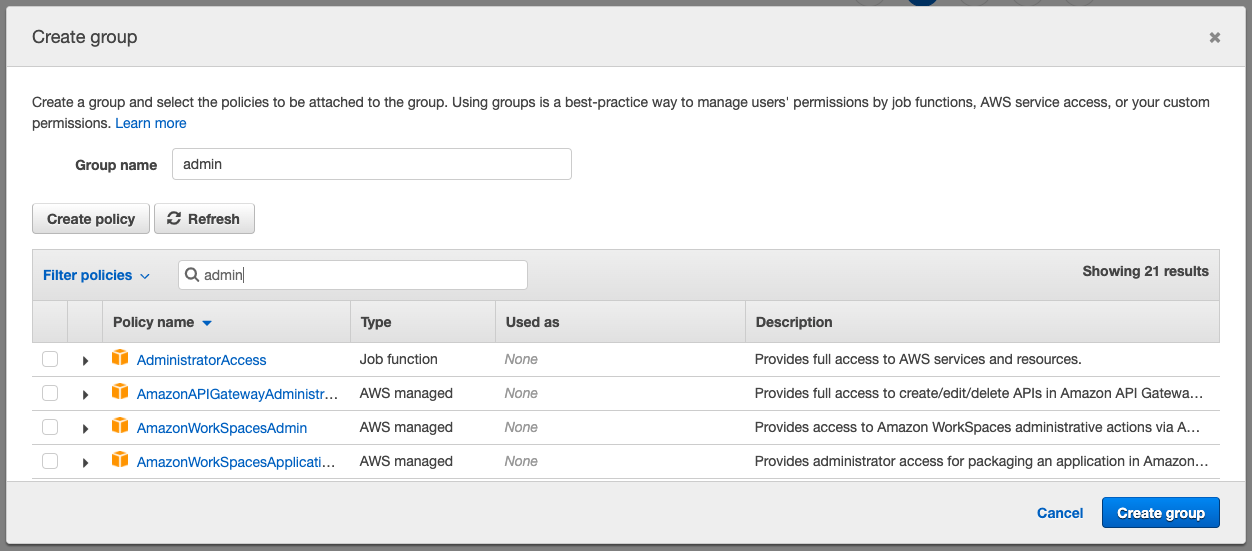Image resolution: width=1252 pixels, height=551 pixels.
Task: Enable the AmazonWorkSpacesApplication policy checkbox
Action: 50,461
